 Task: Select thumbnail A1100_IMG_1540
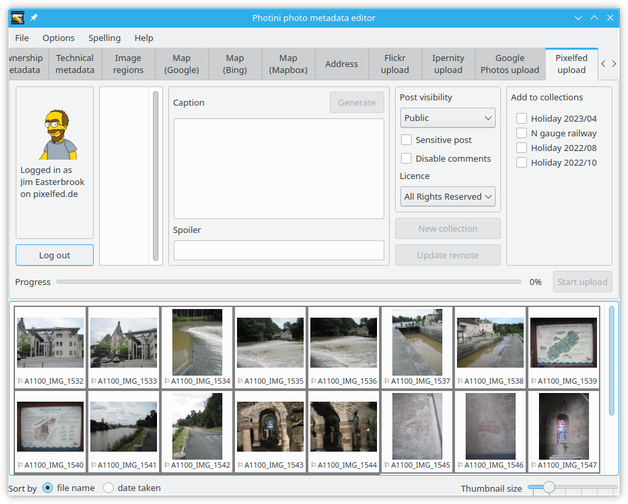[x=50, y=431]
